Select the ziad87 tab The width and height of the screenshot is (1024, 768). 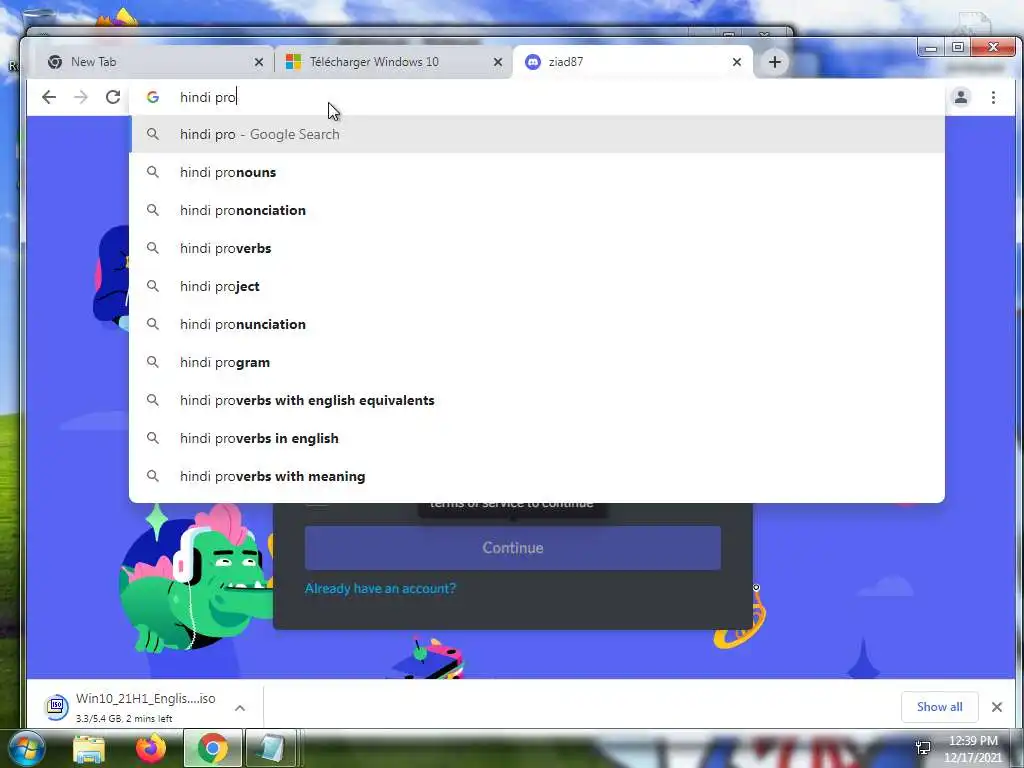632,62
